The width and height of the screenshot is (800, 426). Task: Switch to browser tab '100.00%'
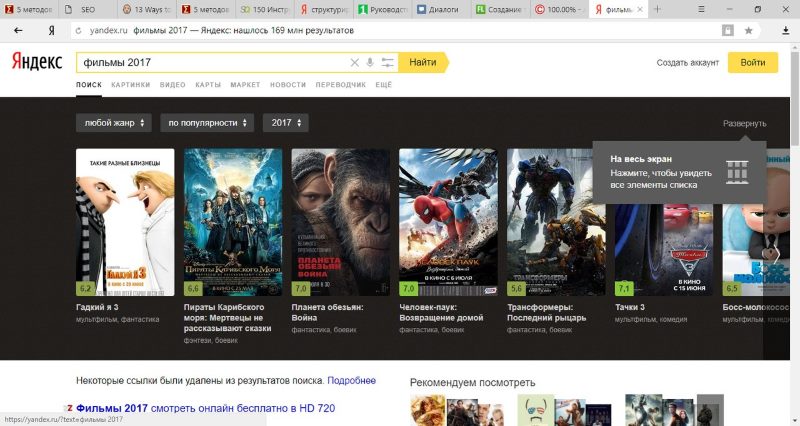pyautogui.click(x=559, y=9)
